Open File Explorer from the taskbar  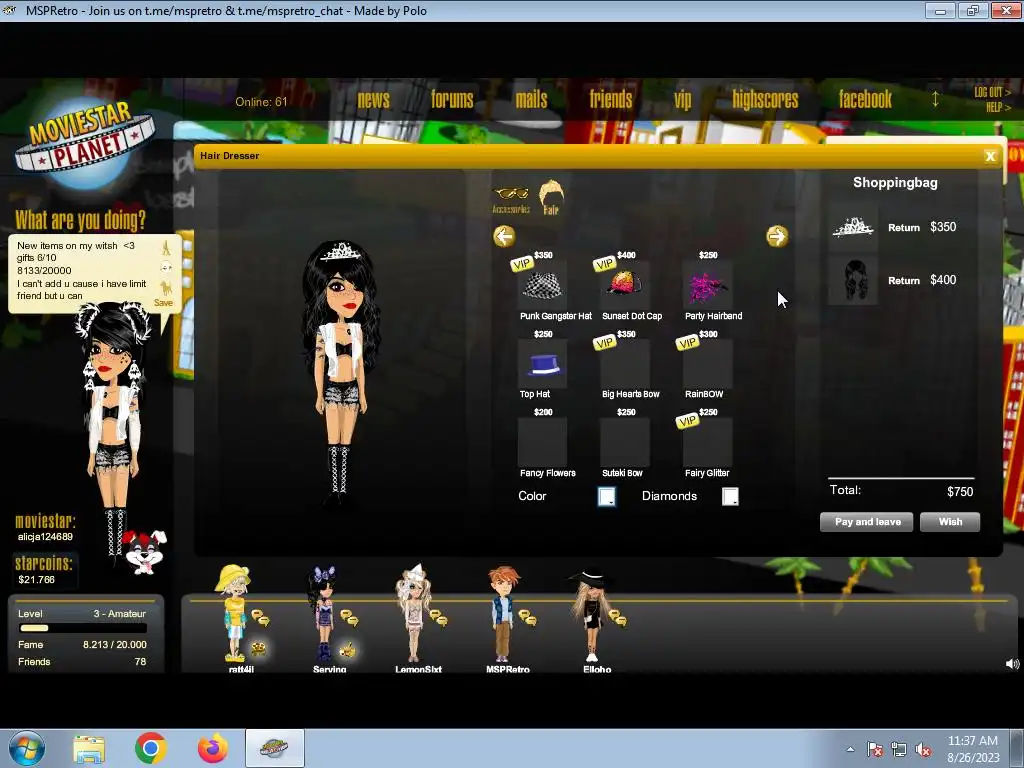click(x=89, y=748)
